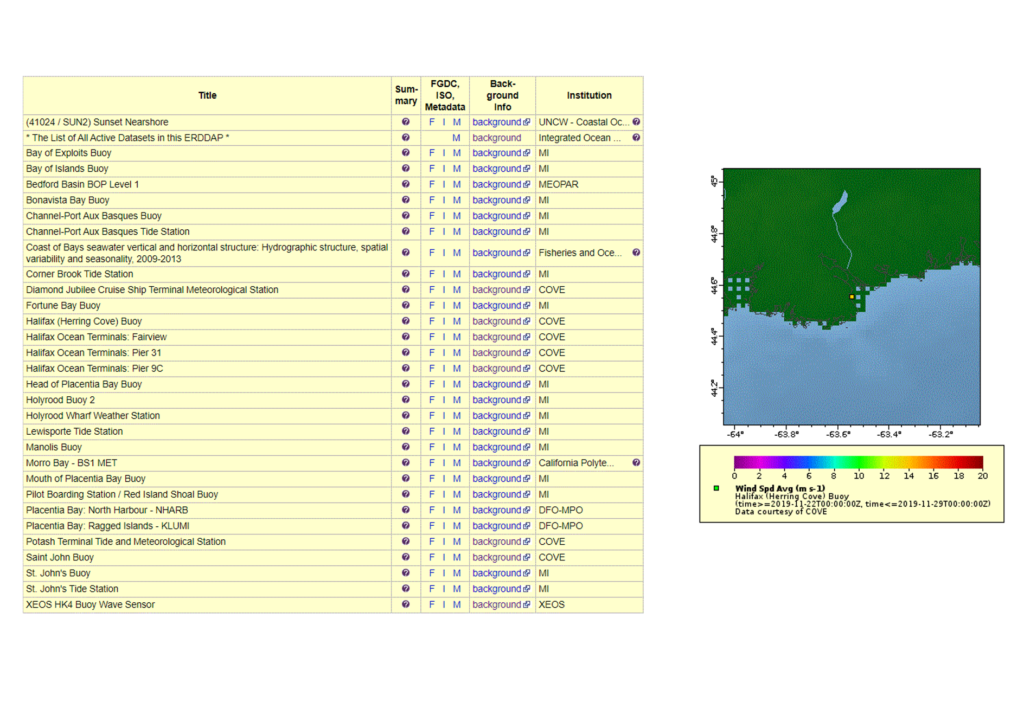Show summary for Saint John Buoy
Viewport: 1024px width, 709px height.
click(x=406, y=558)
